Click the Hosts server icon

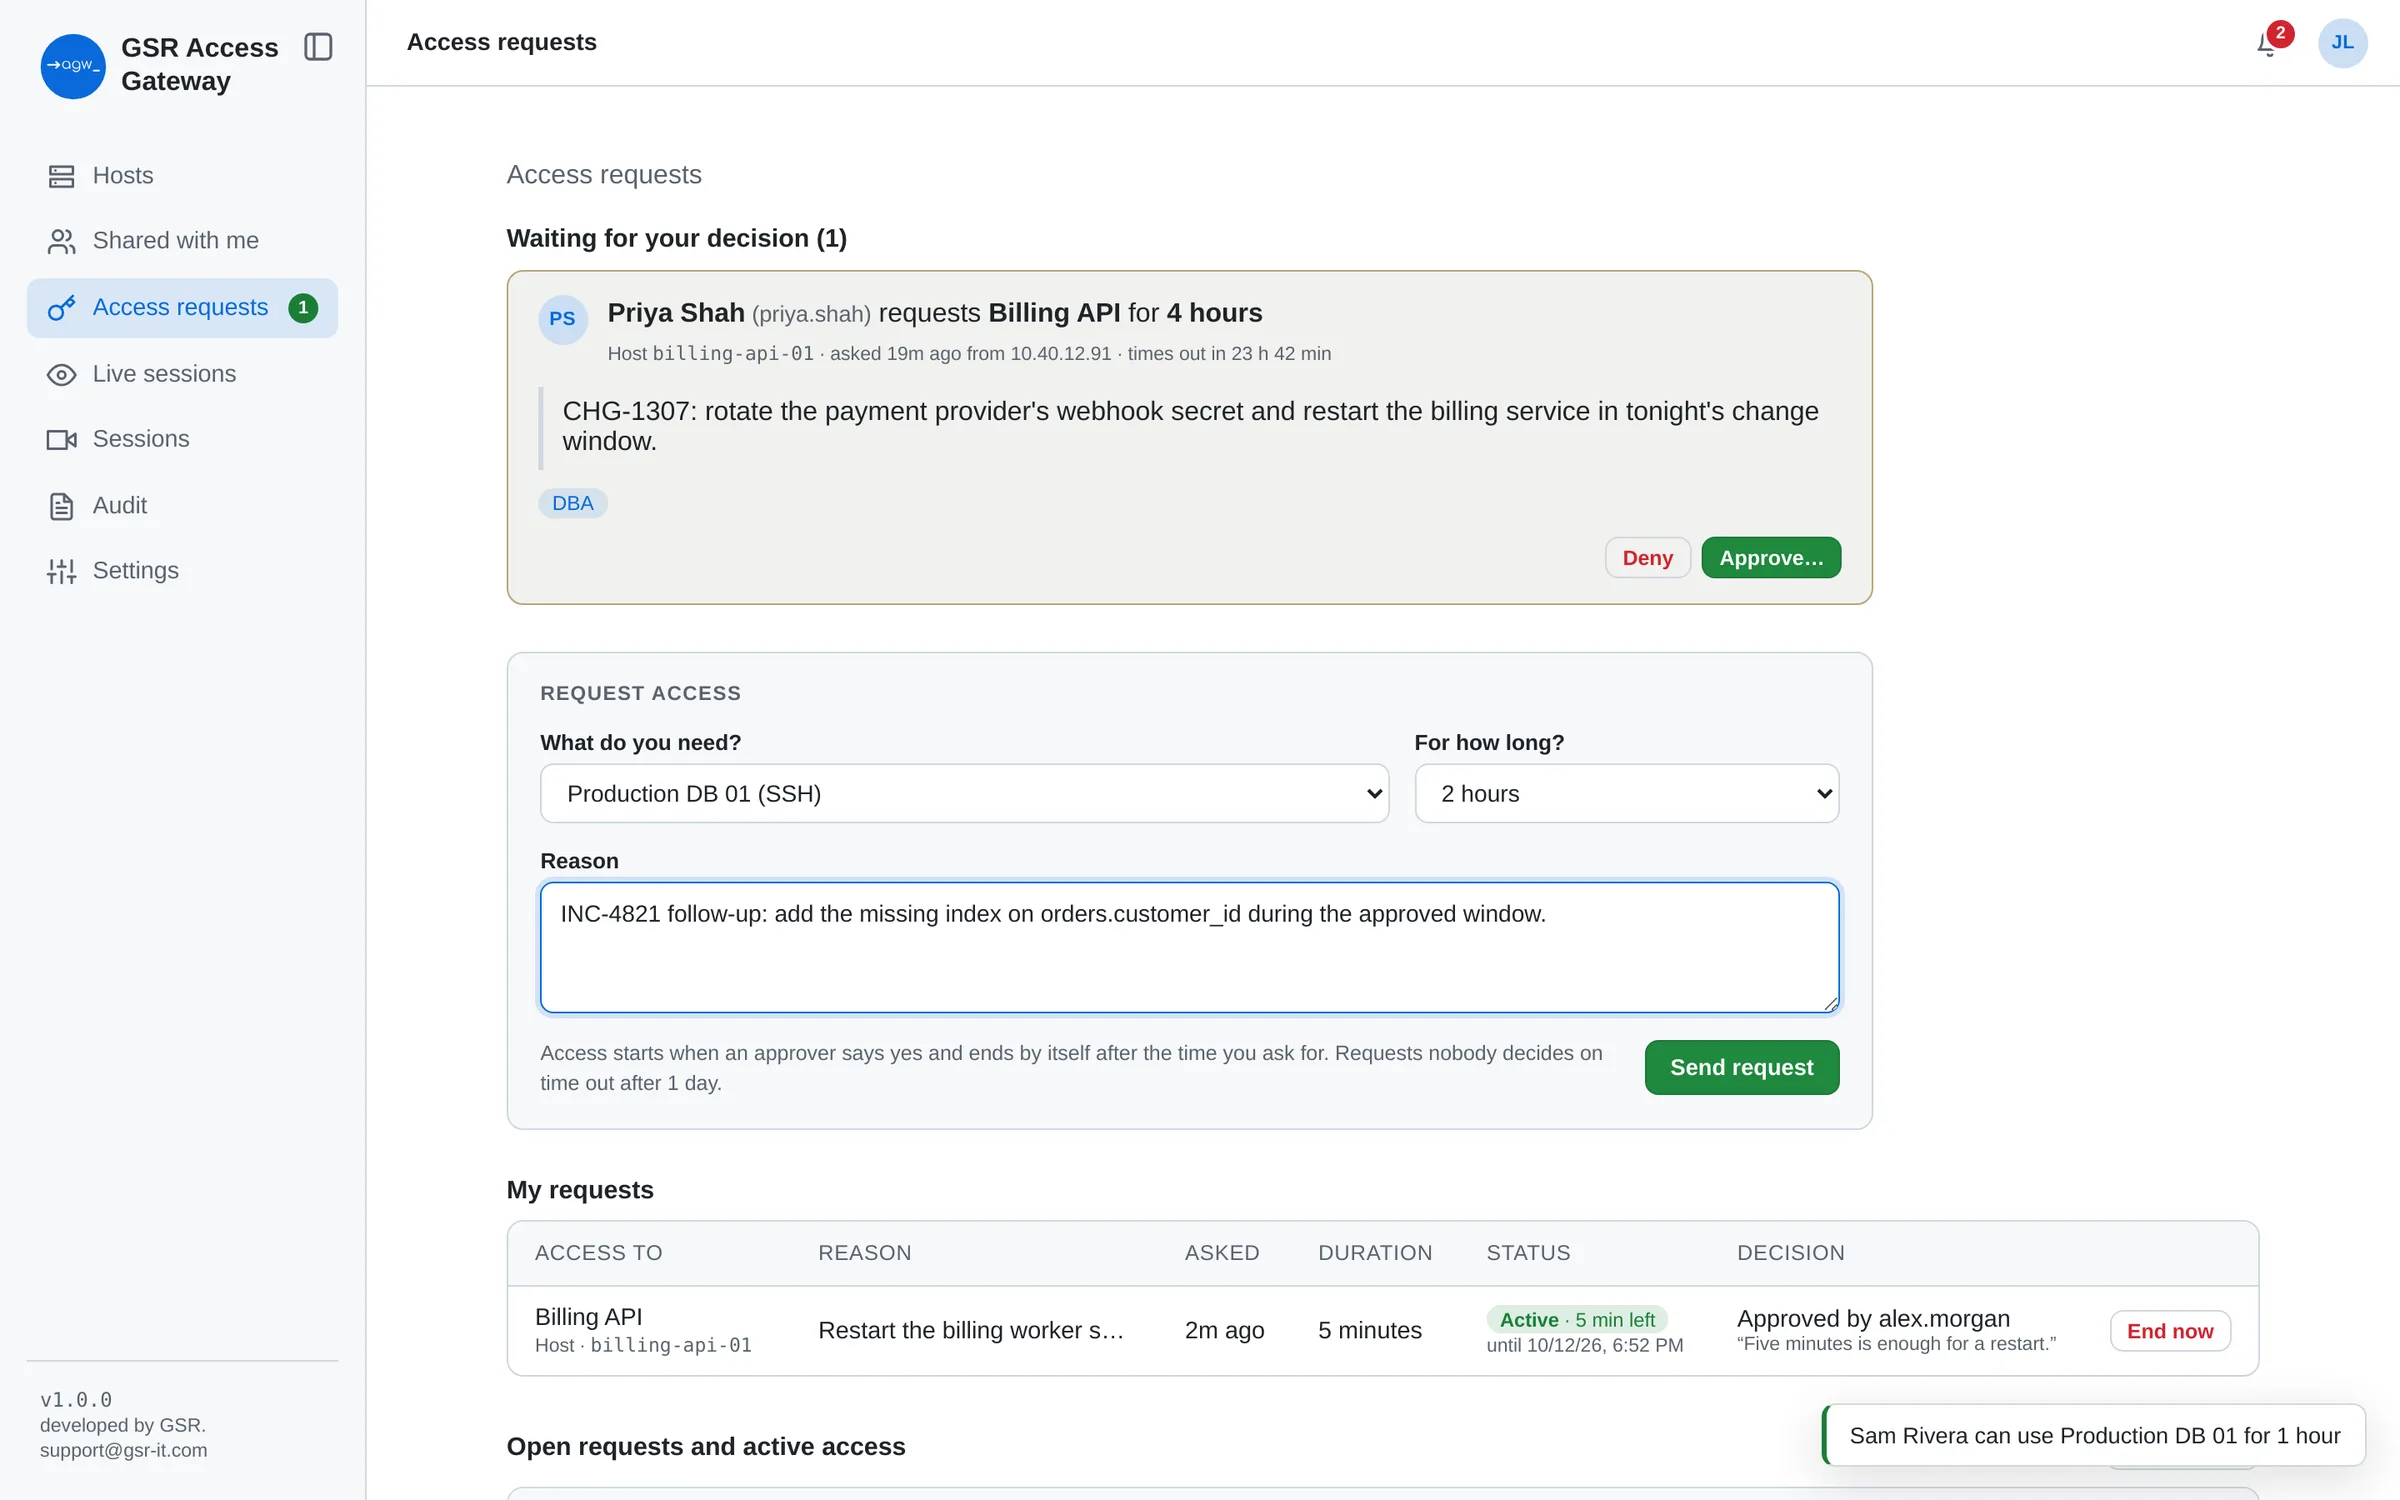62,176
